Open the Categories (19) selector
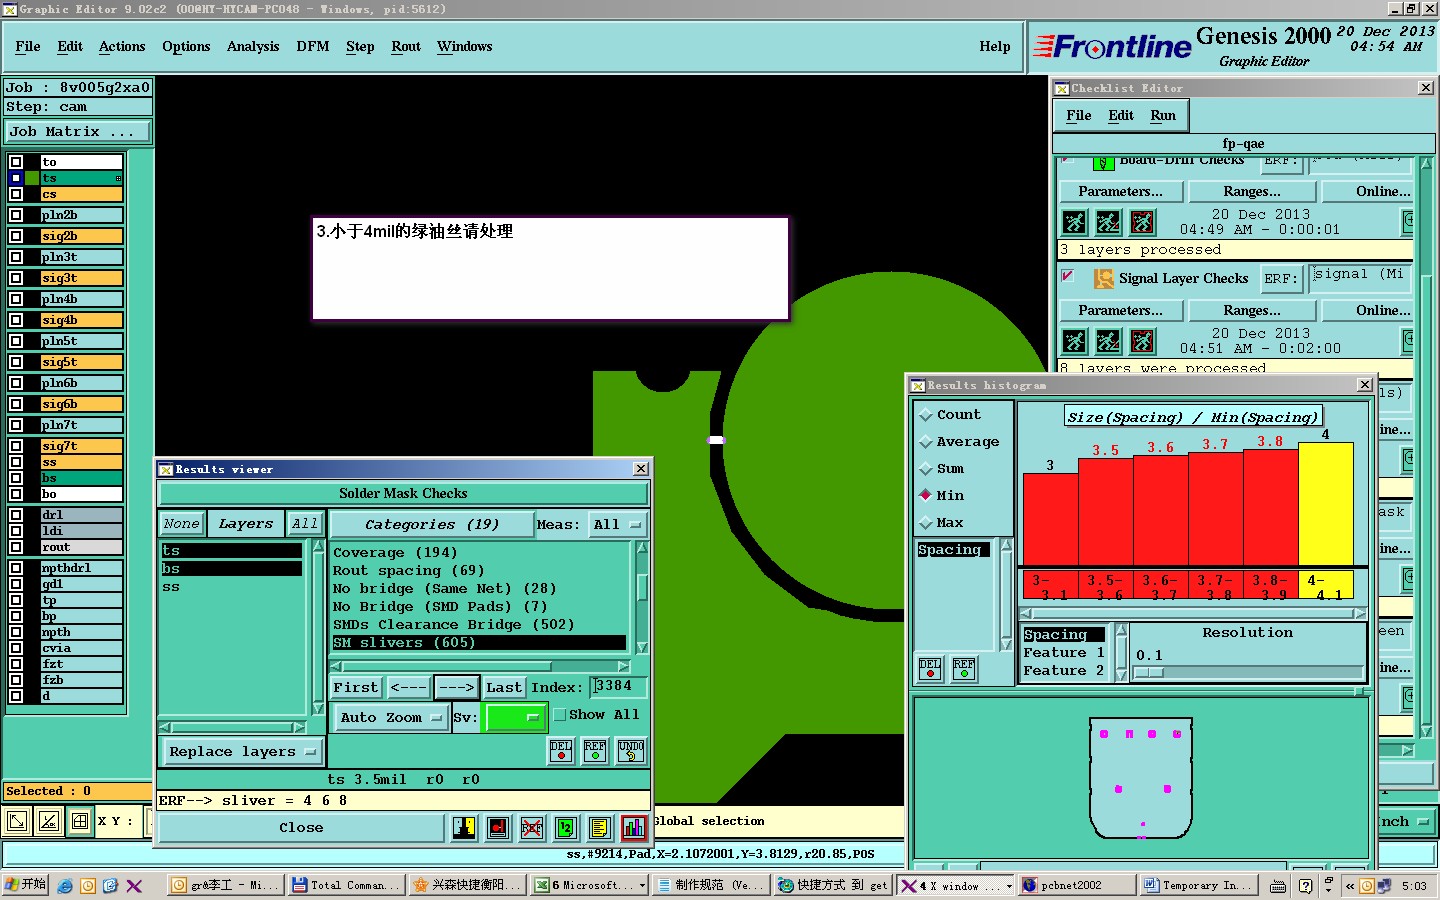 click(432, 525)
